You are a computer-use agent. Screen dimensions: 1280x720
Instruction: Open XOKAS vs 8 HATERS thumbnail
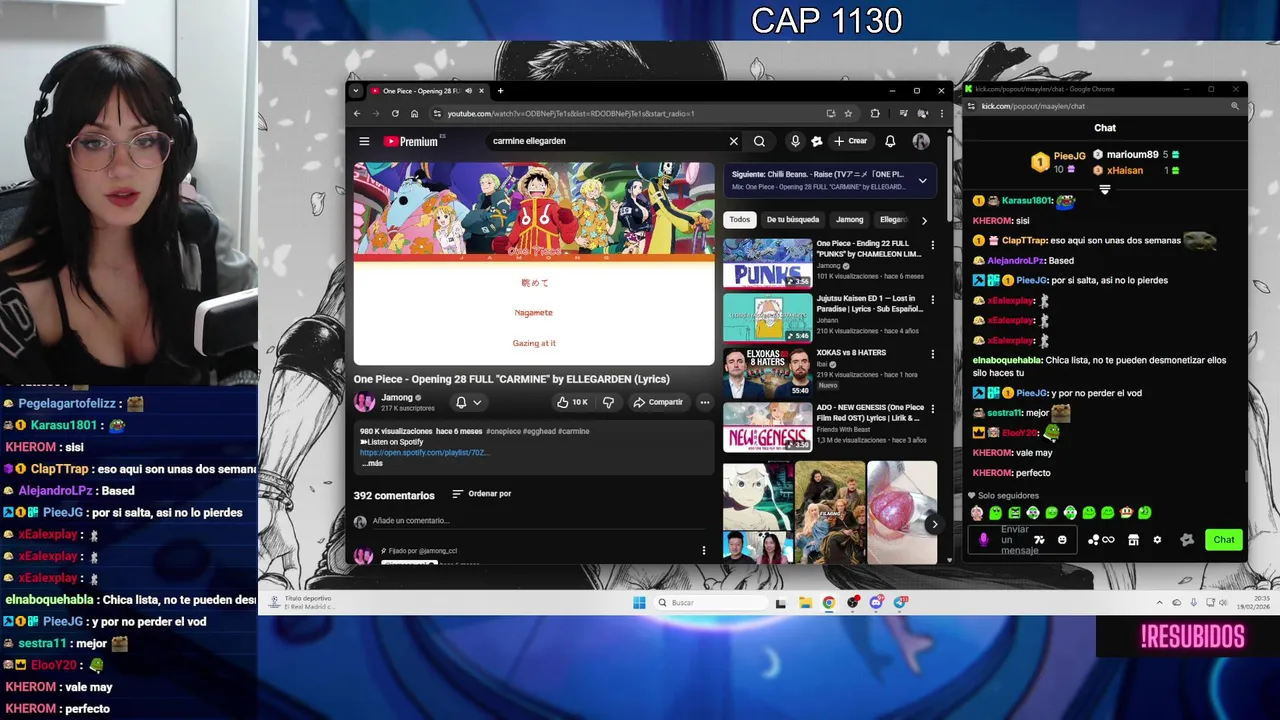pyautogui.click(x=768, y=372)
